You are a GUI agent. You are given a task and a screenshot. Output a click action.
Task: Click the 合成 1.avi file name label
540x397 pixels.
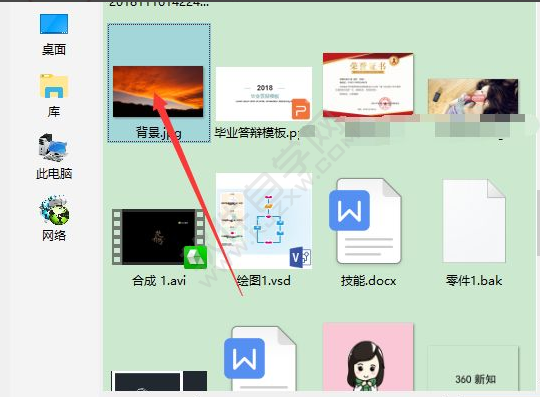159,281
